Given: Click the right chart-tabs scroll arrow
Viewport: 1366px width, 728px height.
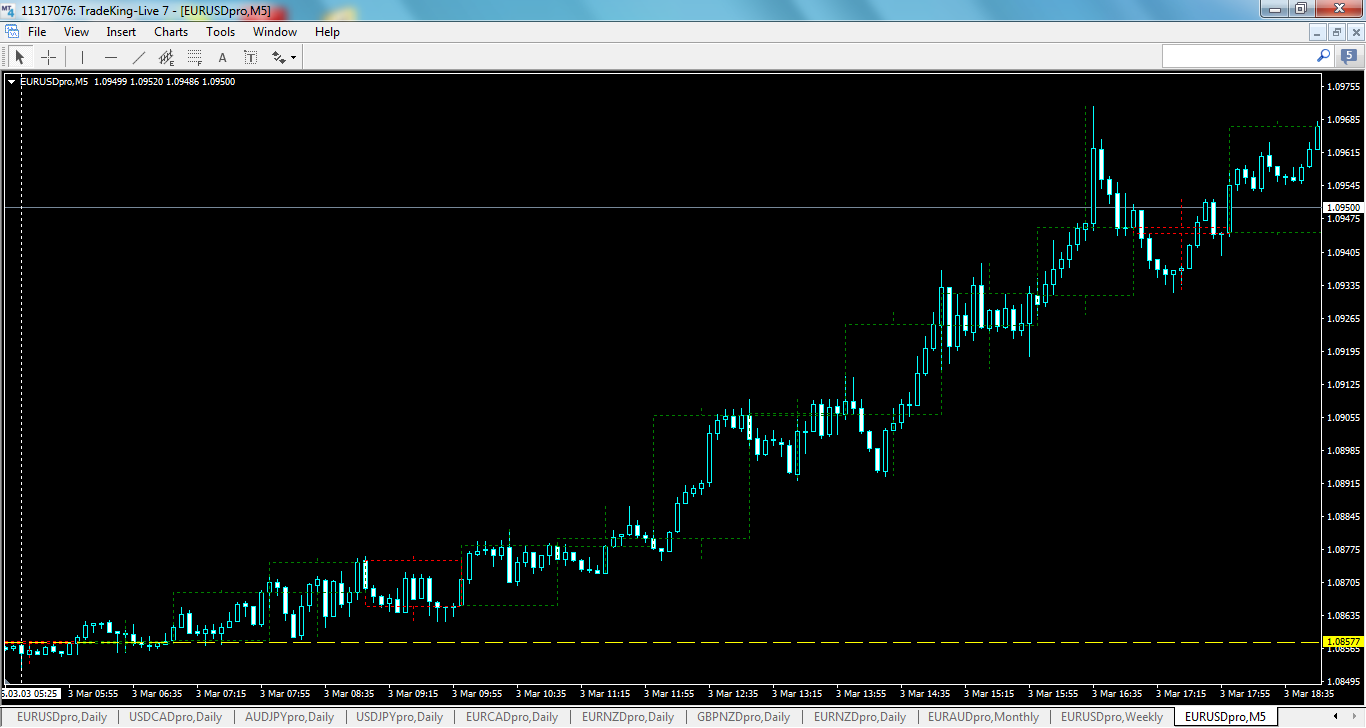Looking at the screenshot, I should tap(1355, 717).
